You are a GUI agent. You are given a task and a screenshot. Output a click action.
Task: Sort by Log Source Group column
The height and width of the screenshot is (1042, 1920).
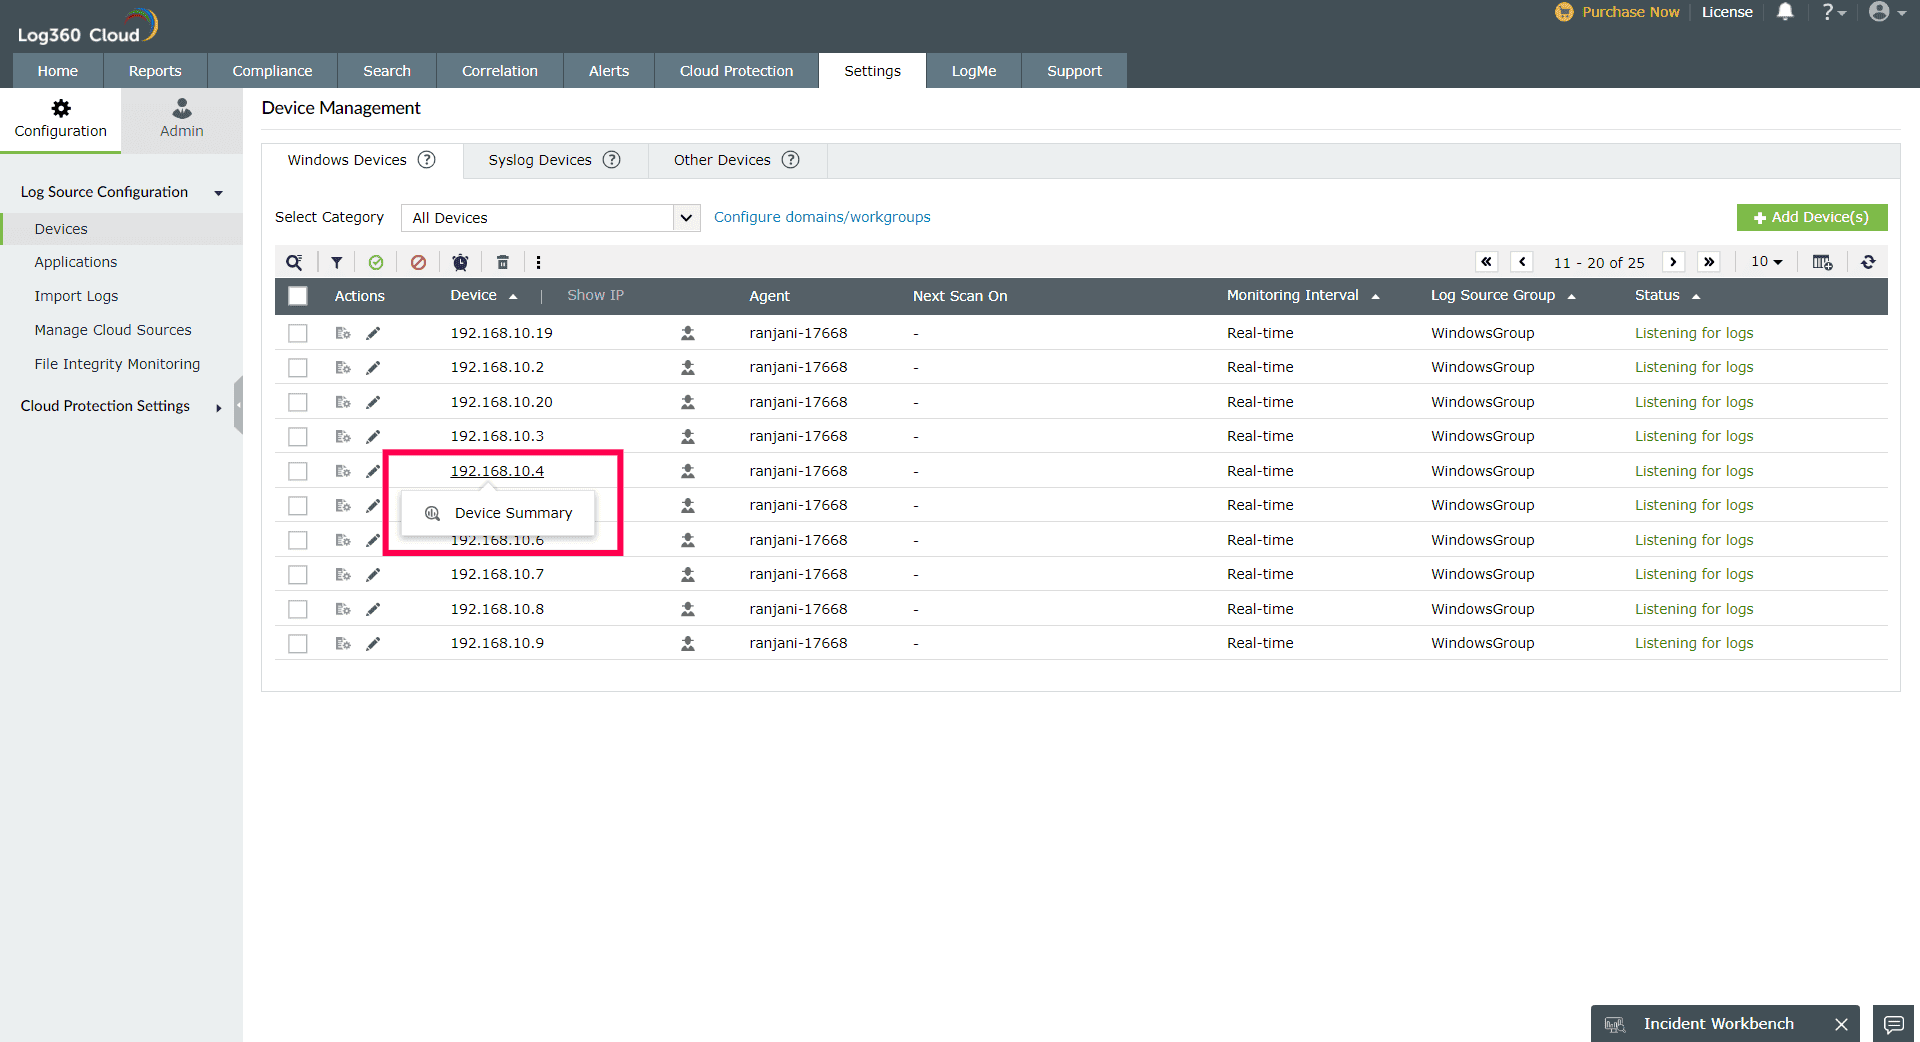point(1503,296)
